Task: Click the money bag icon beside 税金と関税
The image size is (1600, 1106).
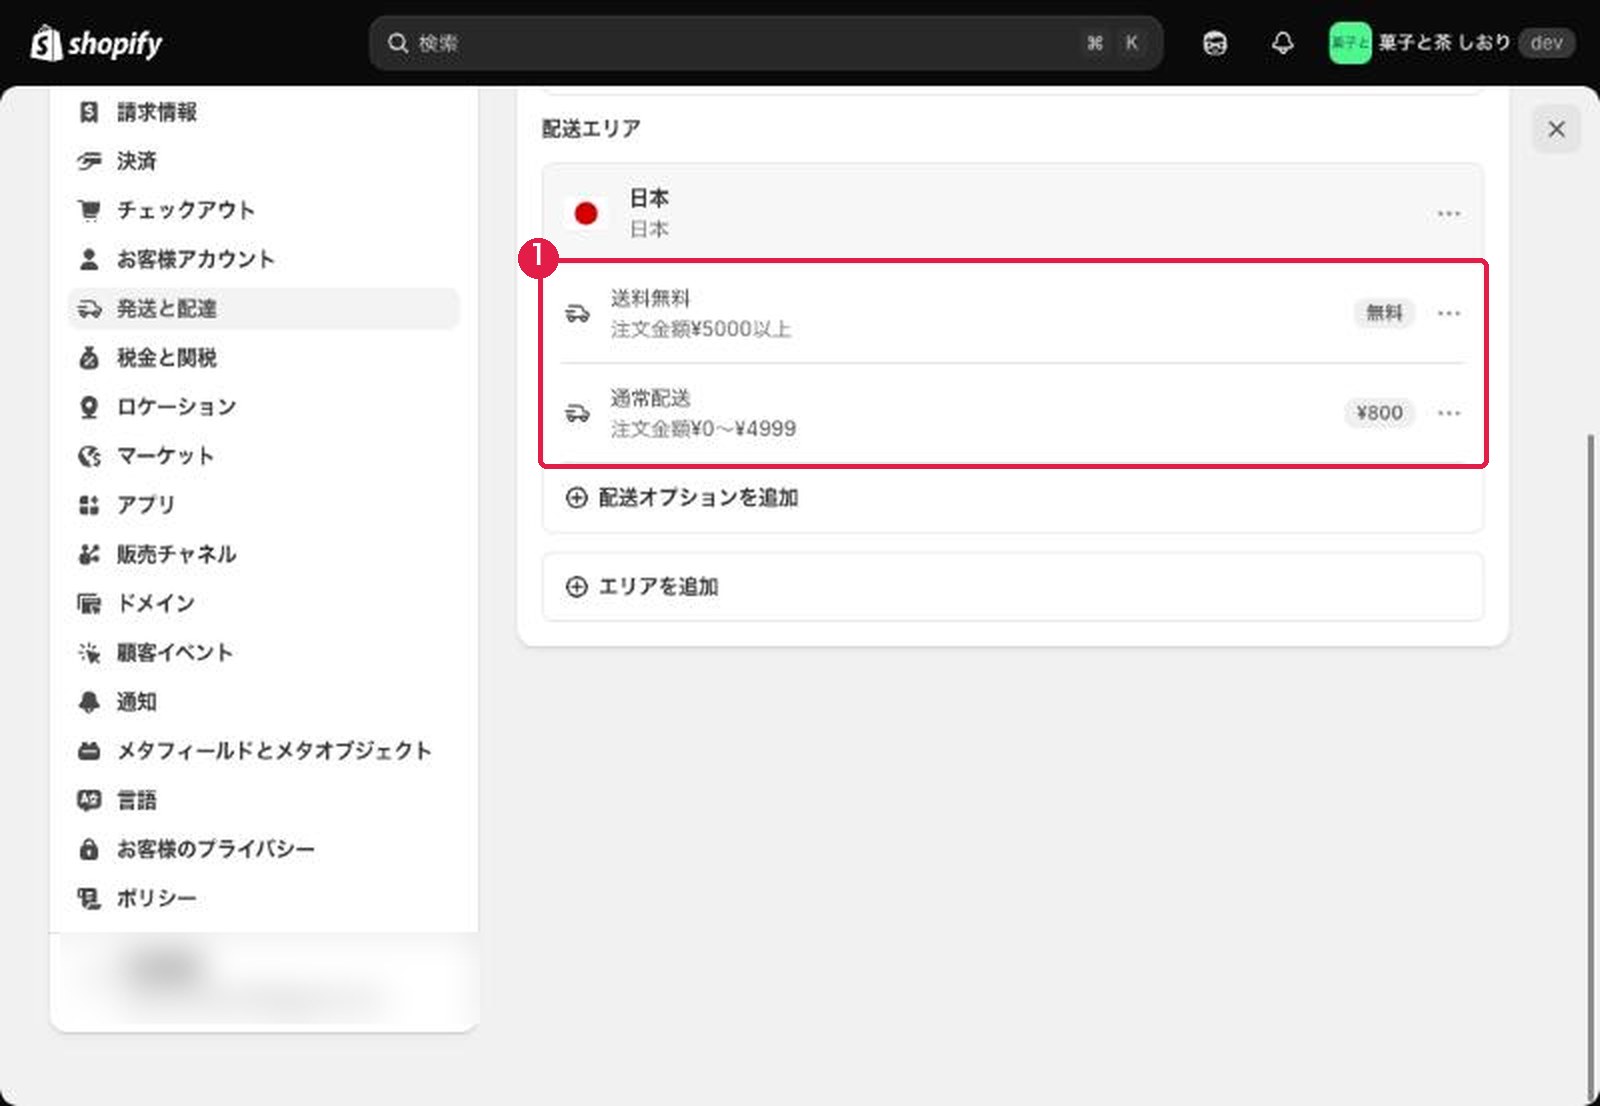Action: coord(89,357)
